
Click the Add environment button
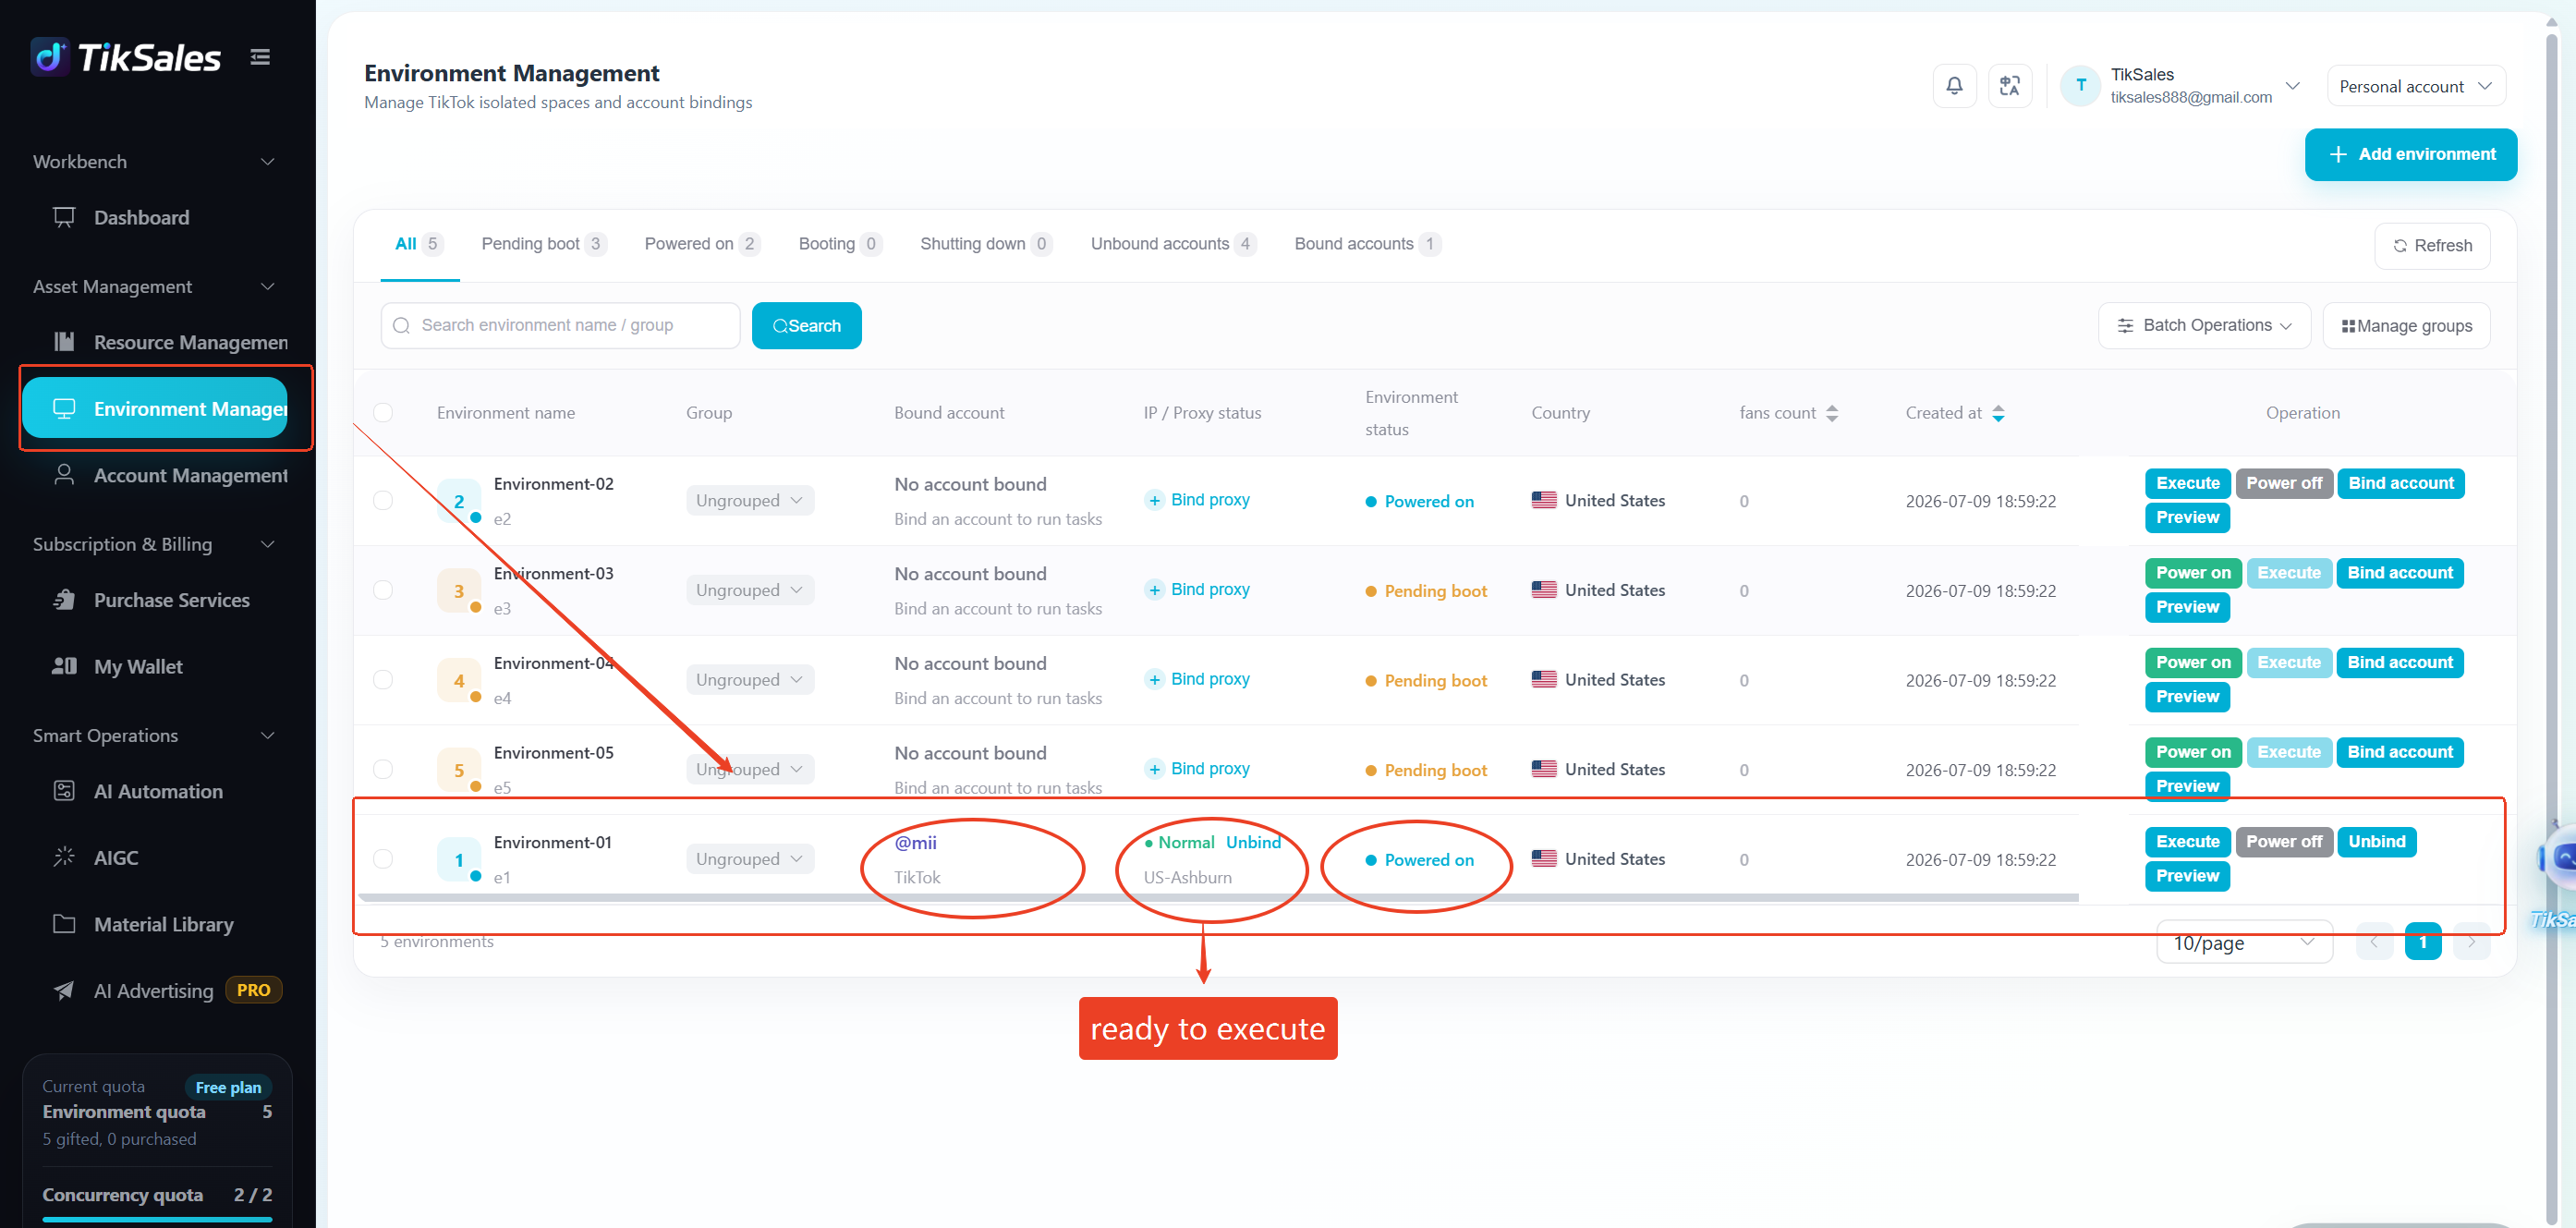click(x=2410, y=154)
